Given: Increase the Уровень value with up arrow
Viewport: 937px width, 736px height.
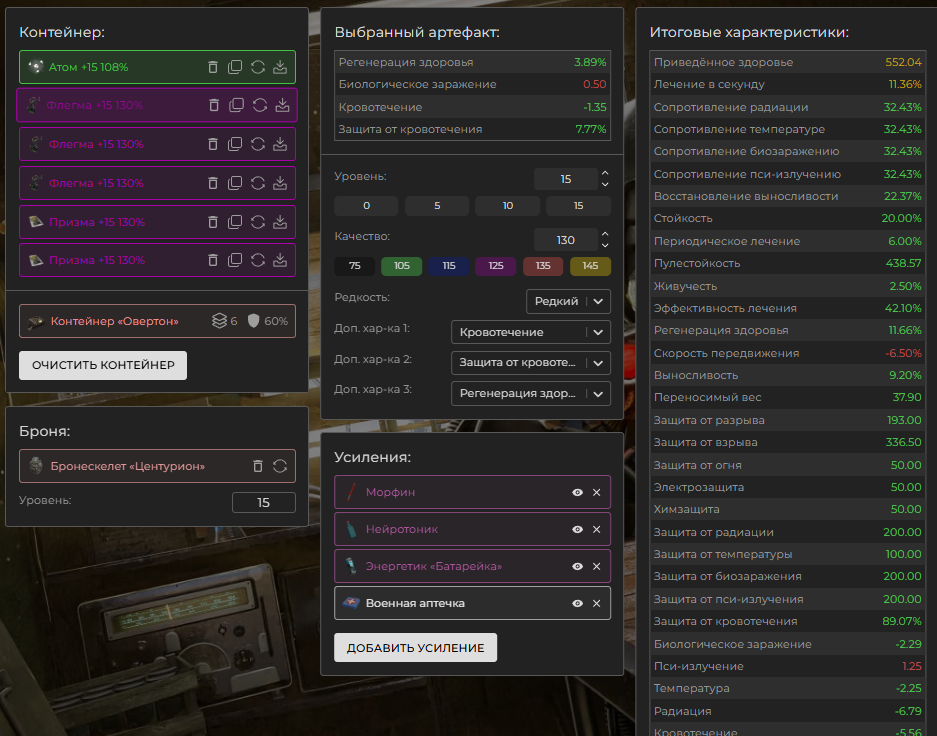Looking at the screenshot, I should point(605,173).
